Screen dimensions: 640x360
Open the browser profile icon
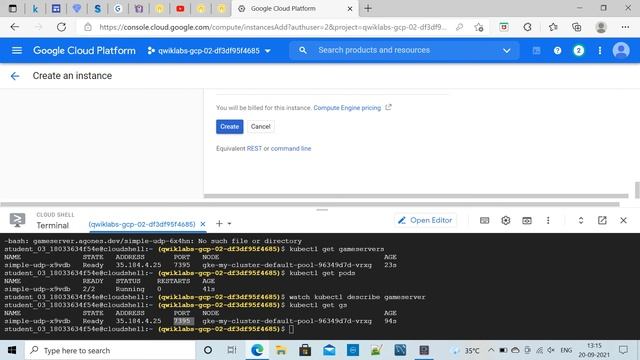coord(601,27)
